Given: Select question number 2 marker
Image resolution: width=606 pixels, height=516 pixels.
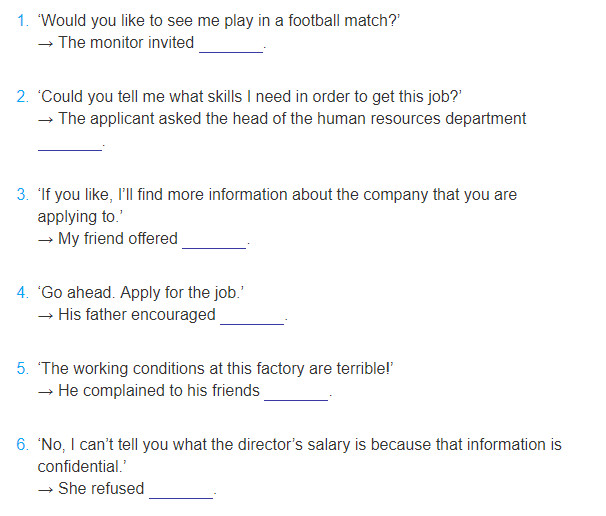Looking at the screenshot, I should point(23,97).
